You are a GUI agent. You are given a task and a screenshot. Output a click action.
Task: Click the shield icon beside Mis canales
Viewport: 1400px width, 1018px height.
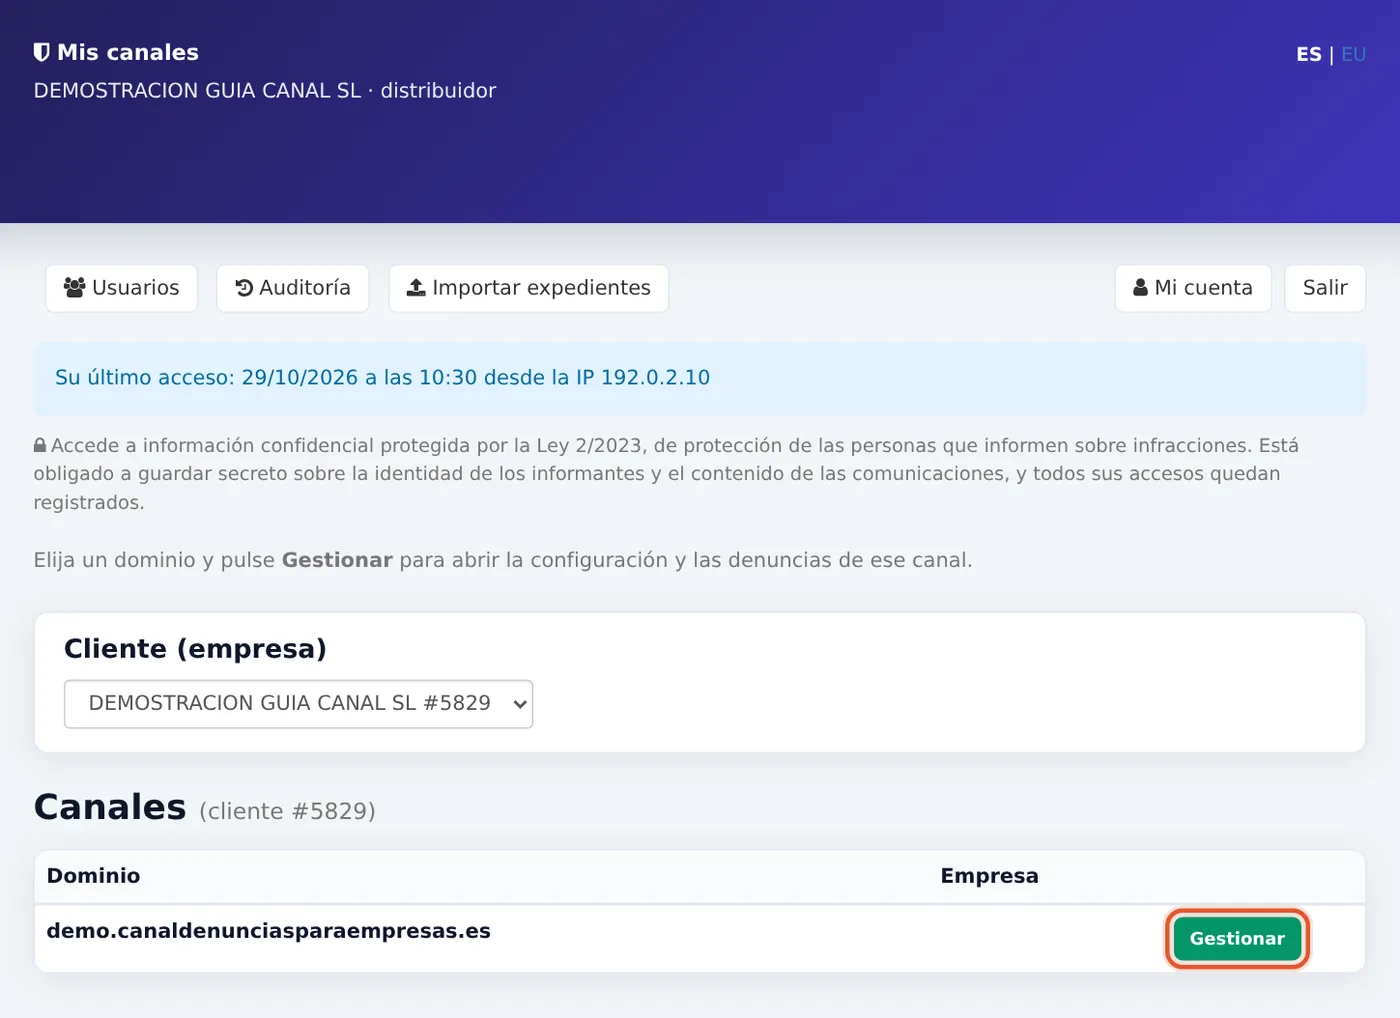pos(41,52)
